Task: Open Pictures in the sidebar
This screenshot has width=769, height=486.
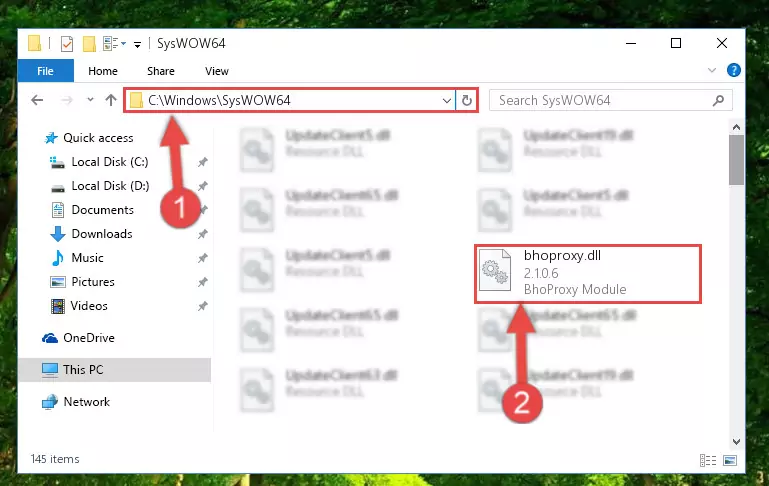Action: point(93,282)
